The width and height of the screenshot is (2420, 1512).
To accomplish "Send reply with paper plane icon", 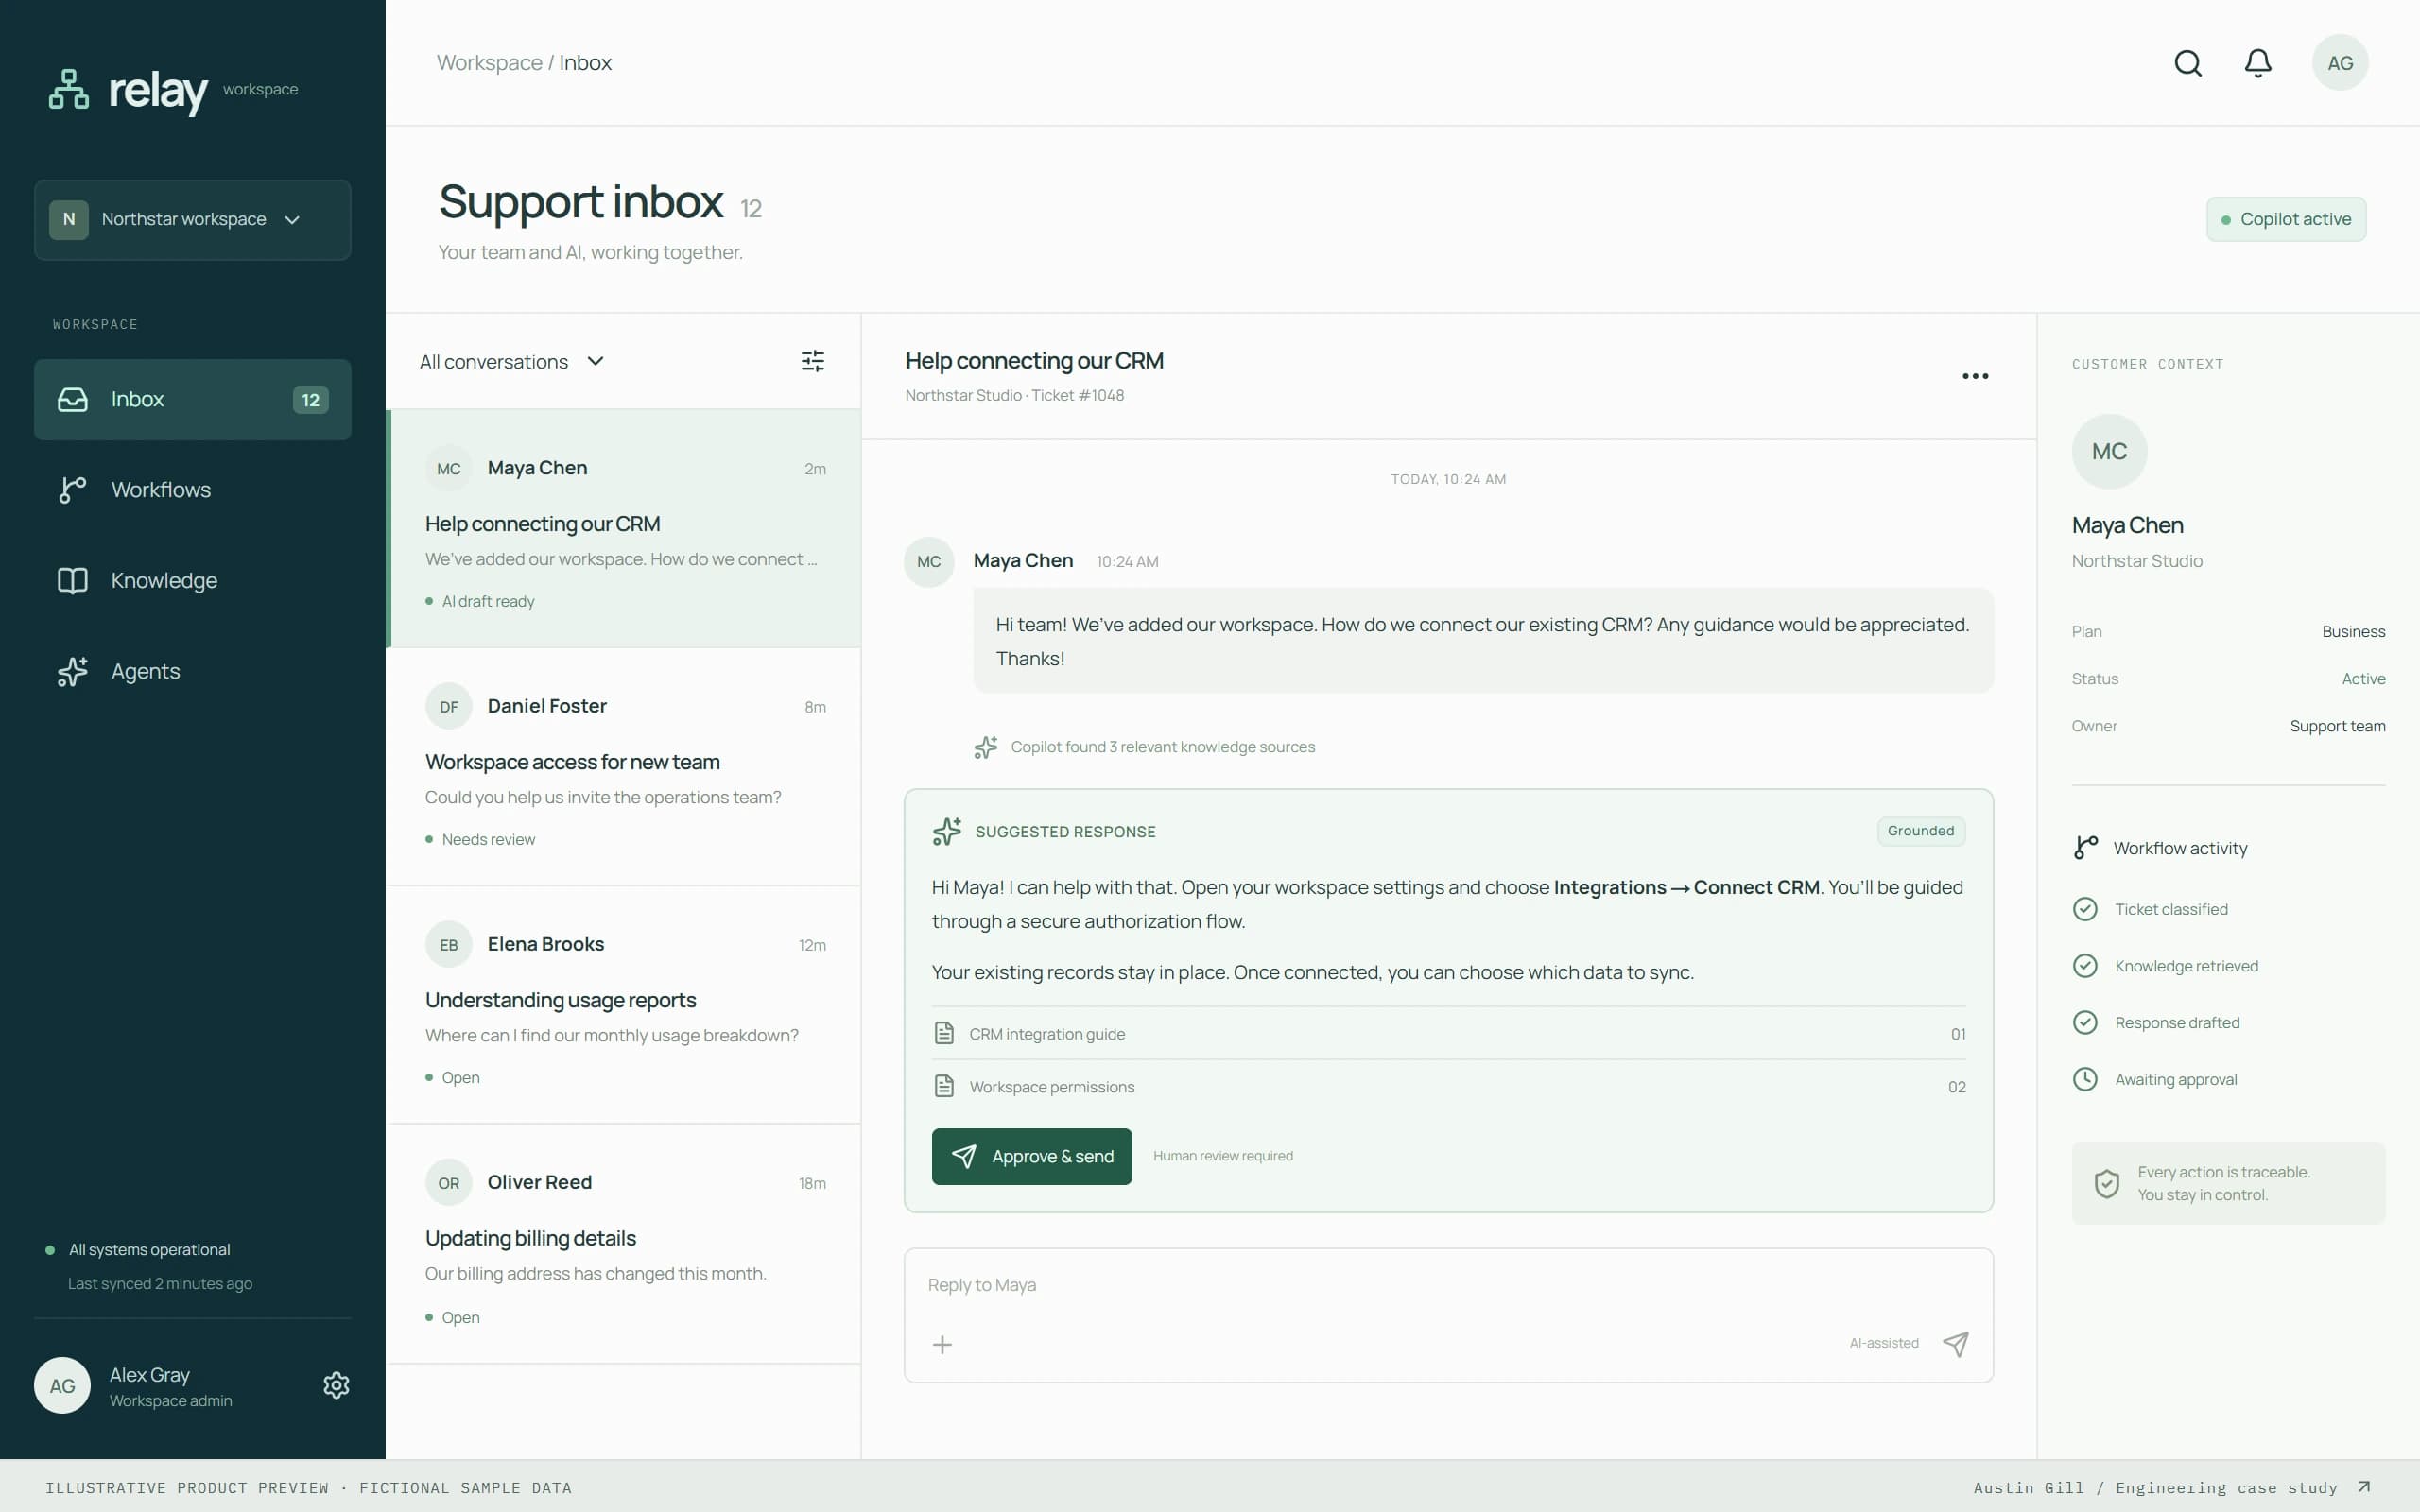I will 1955,1343.
